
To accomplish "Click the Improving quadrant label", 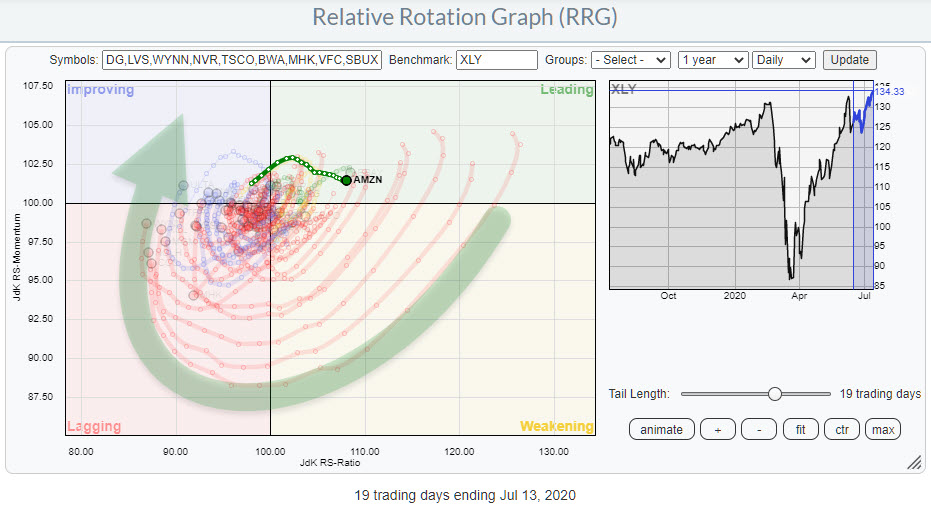I will [x=100, y=90].
